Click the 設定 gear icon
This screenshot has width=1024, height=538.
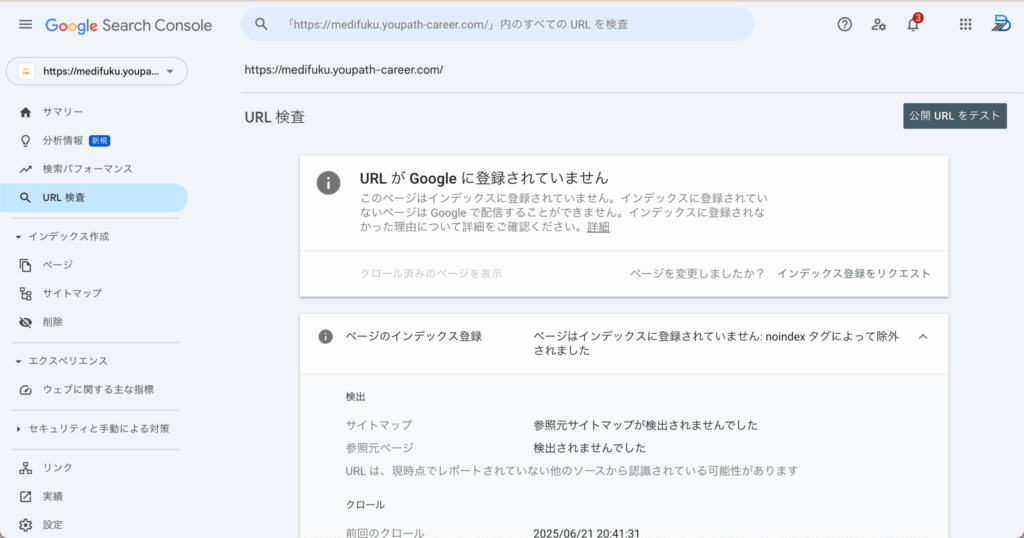tap(25, 525)
